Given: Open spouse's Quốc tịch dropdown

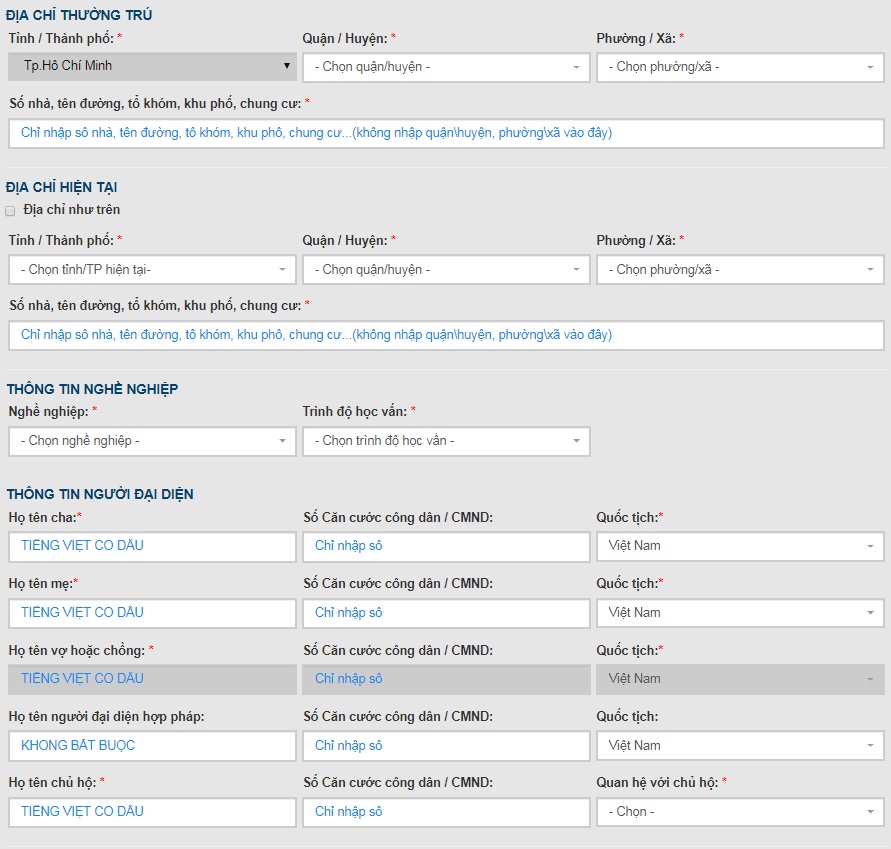Looking at the screenshot, I should tap(740, 679).
